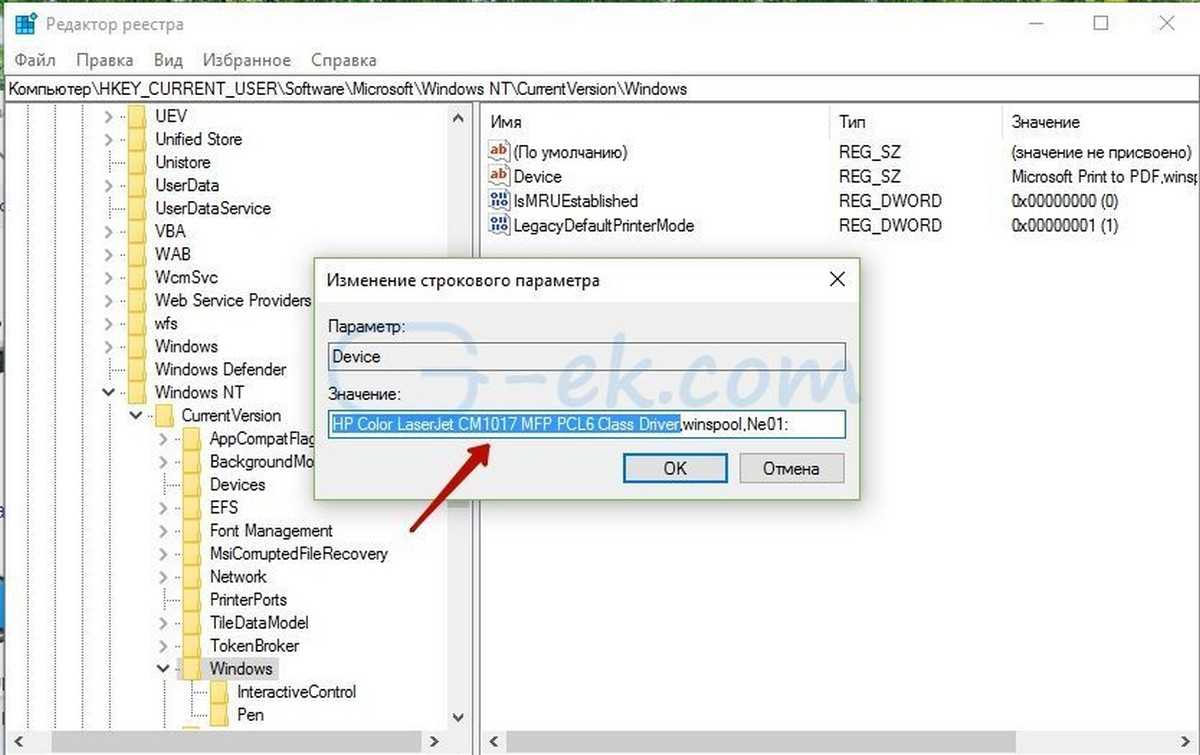1200x755 pixels.
Task: Expand the Font Management key
Action: [164, 531]
